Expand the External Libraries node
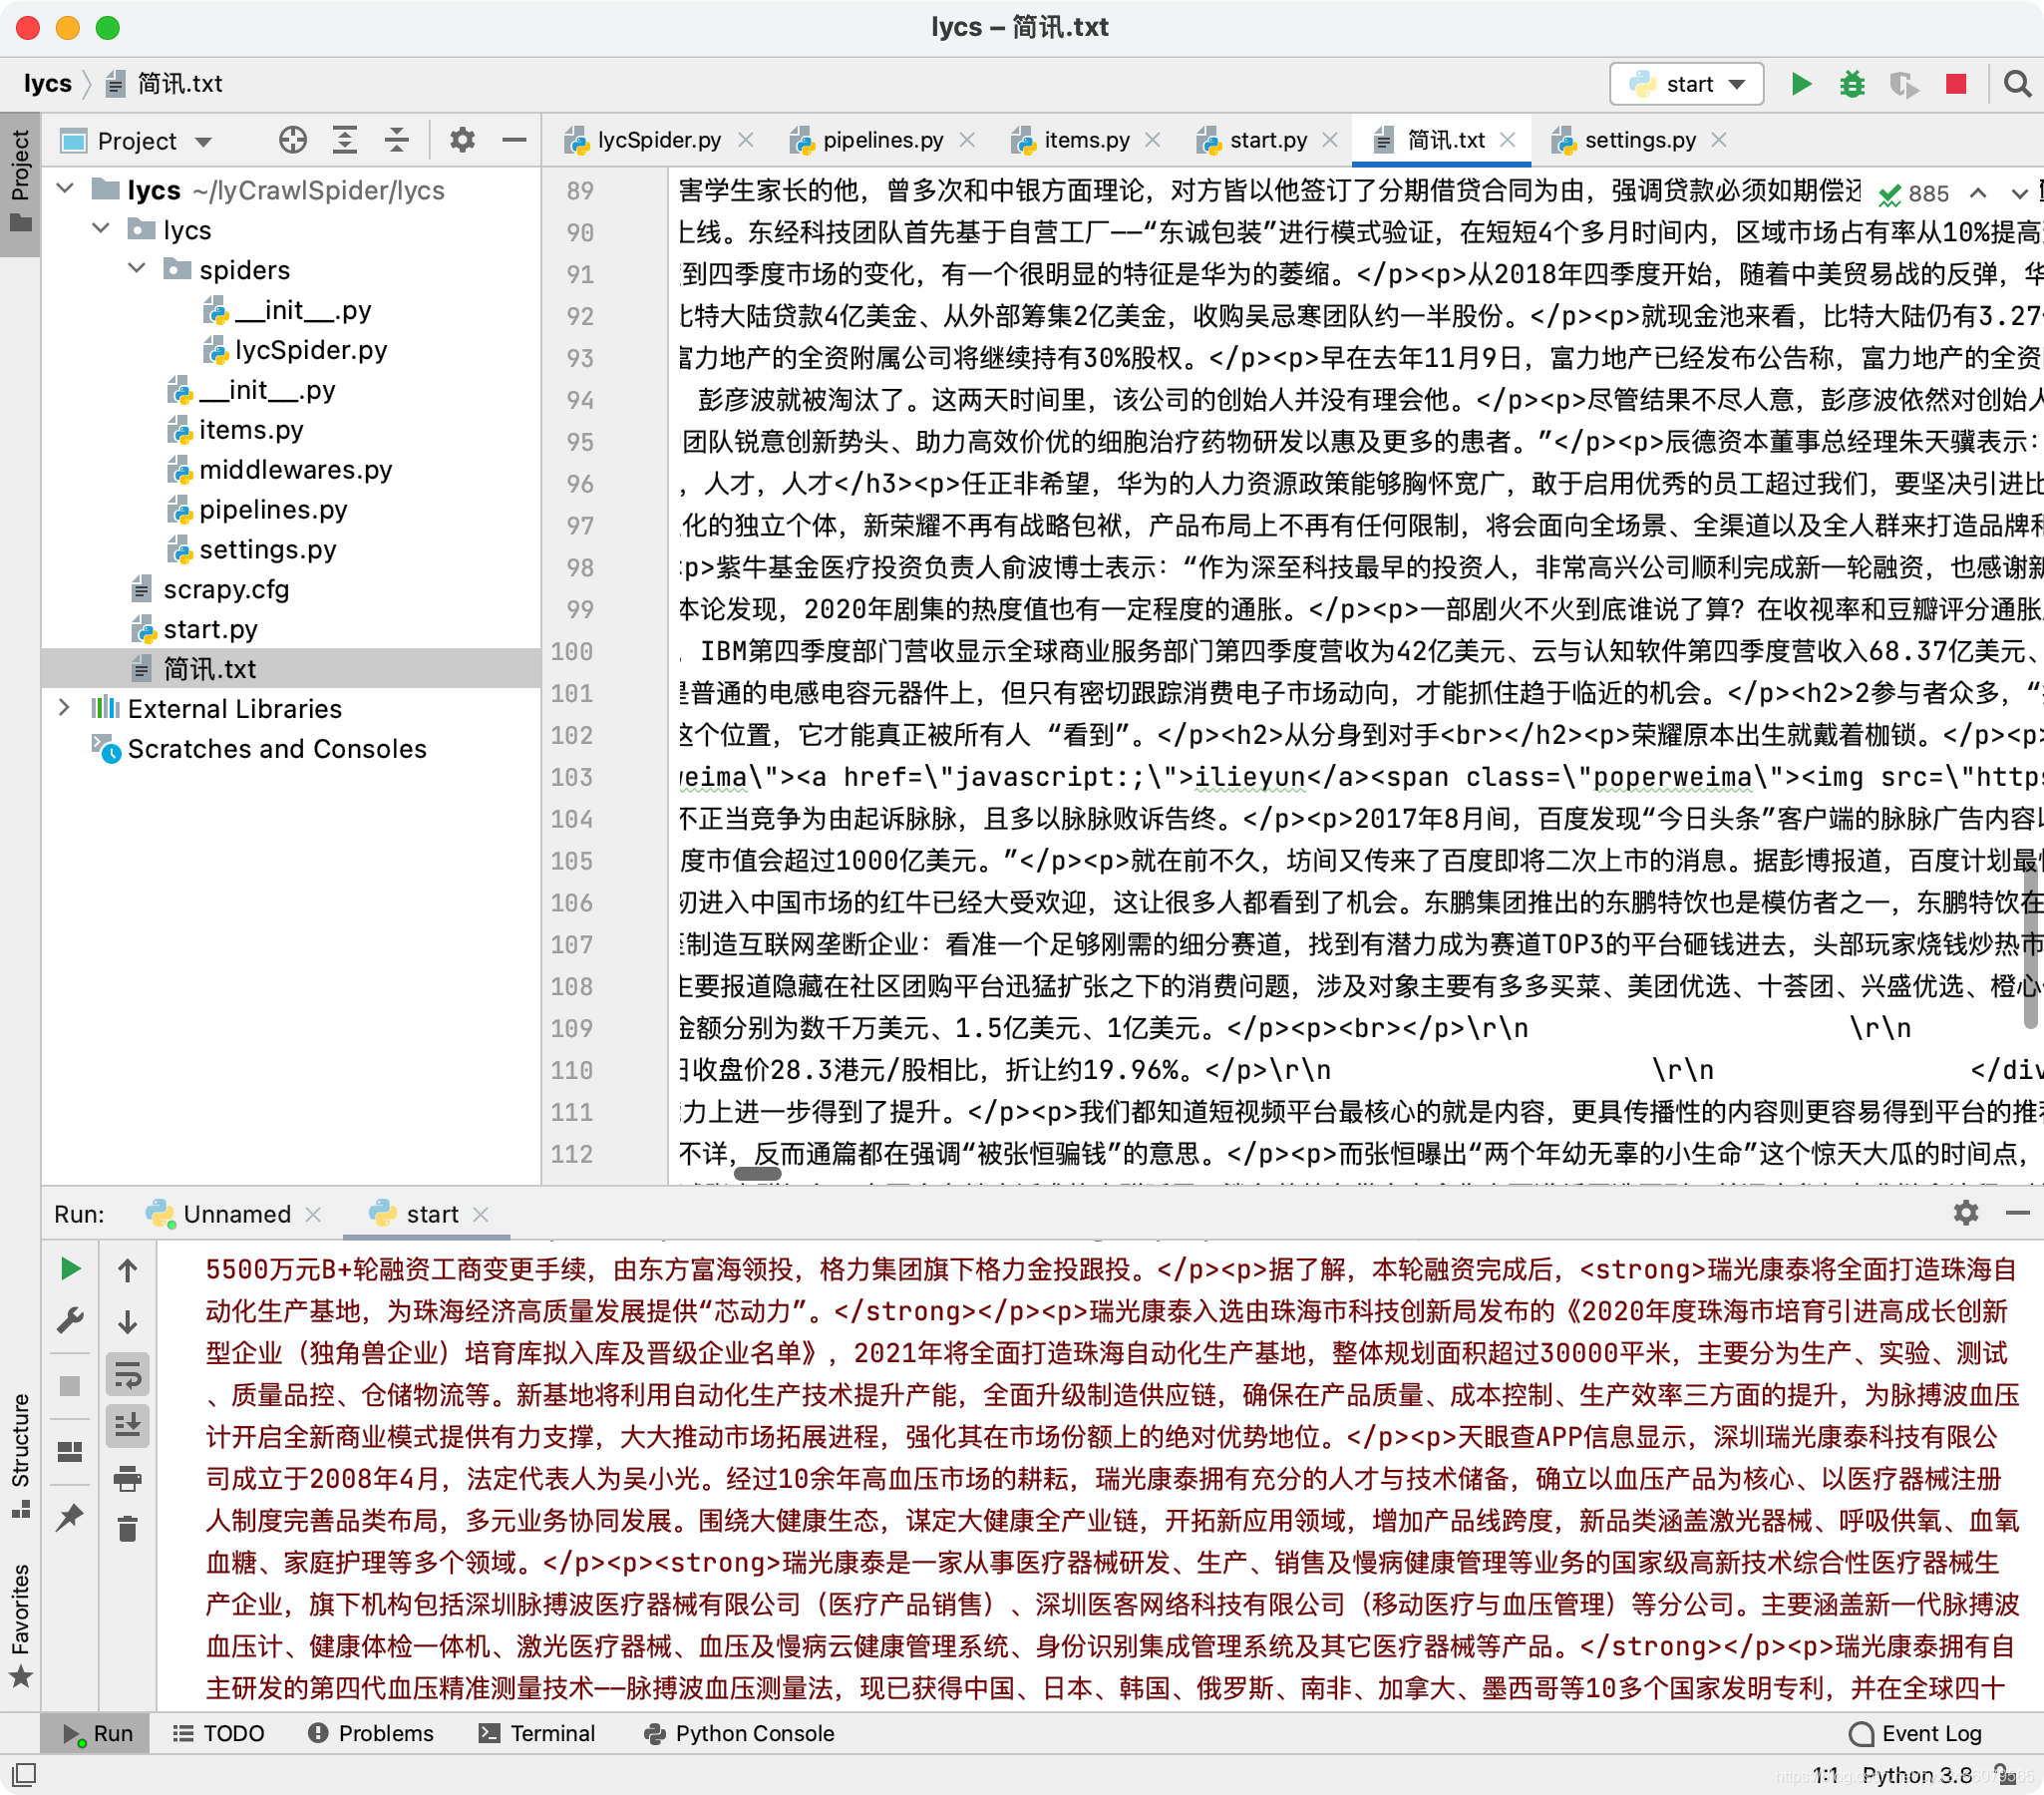 coord(65,708)
